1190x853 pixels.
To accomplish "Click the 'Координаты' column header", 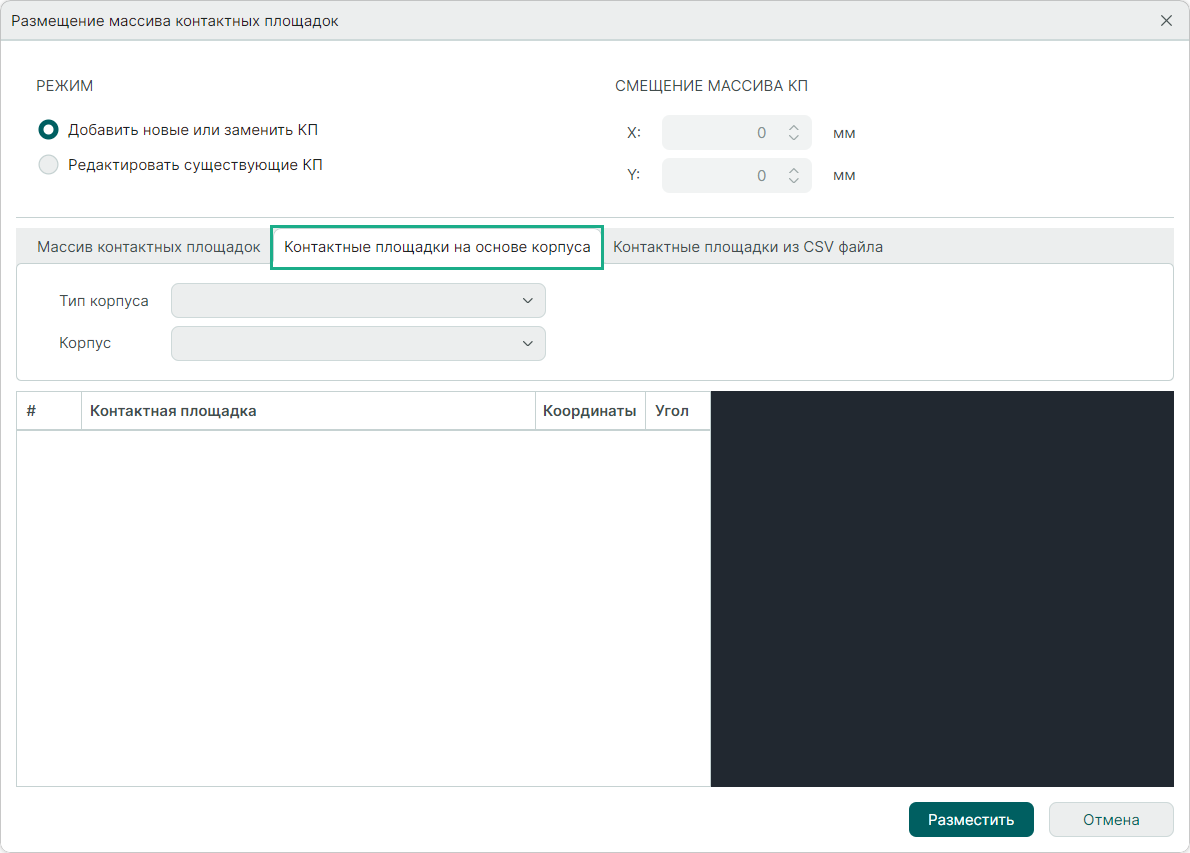I will (589, 411).
